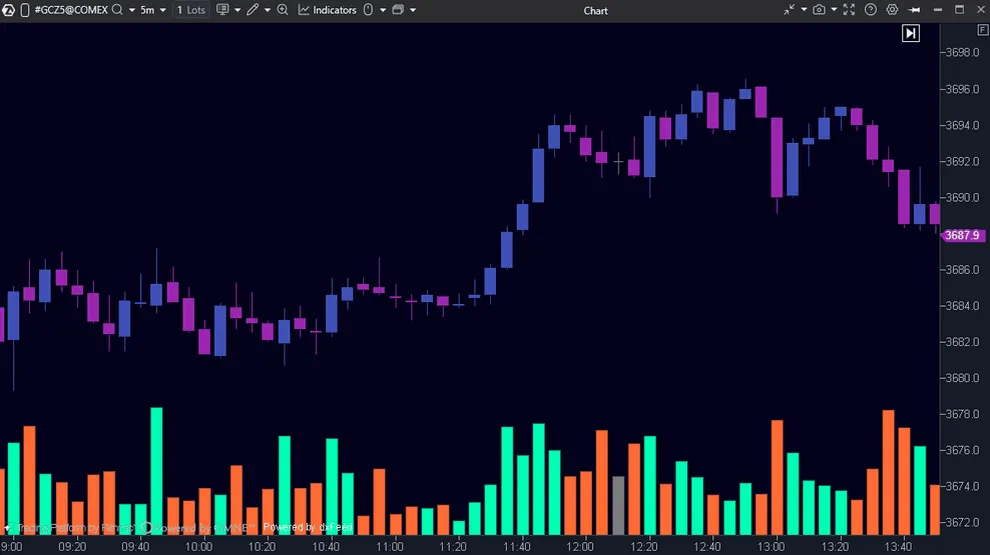Screen dimensions: 990x555
Task: Toggle the F button on price scale
Action: point(982,31)
